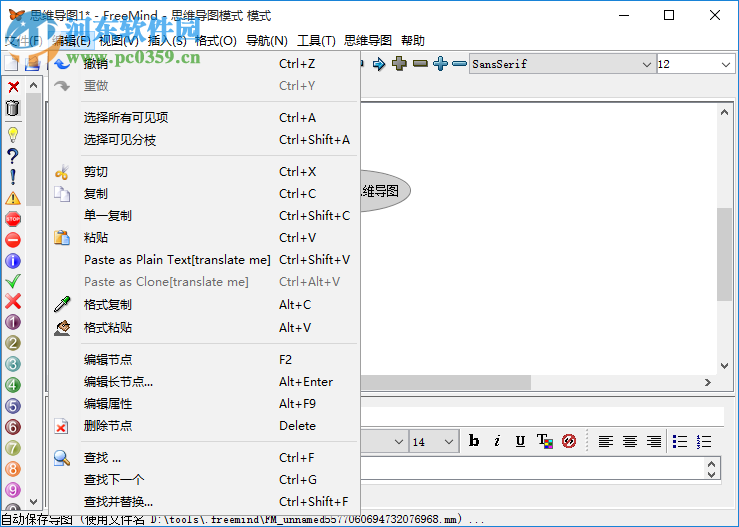Open the note font family dropdown arrow
This screenshot has width=739, height=527.
(x=399, y=442)
